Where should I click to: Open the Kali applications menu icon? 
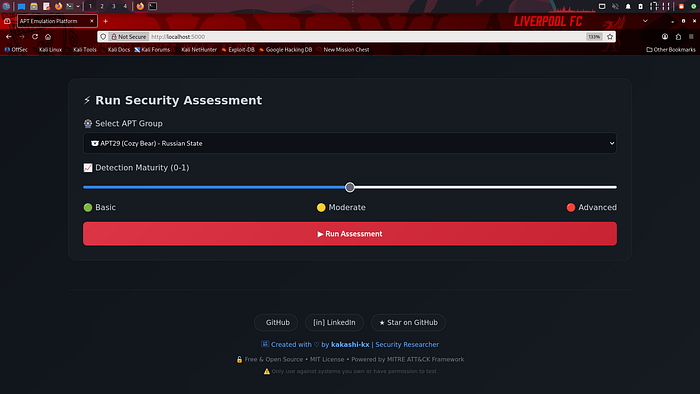pos(6,6)
